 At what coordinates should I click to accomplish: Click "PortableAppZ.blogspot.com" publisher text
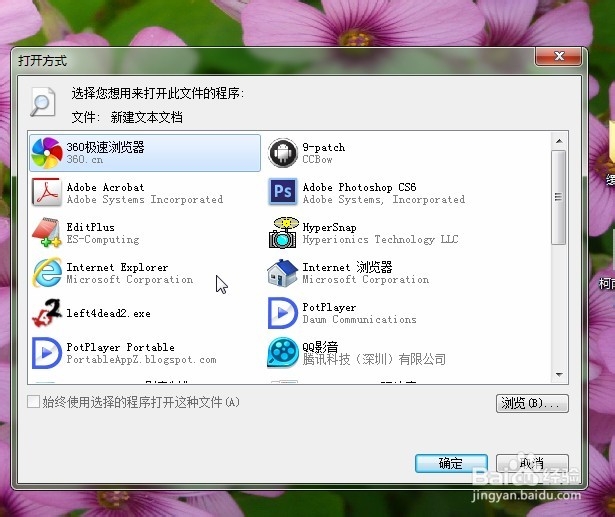[142, 359]
